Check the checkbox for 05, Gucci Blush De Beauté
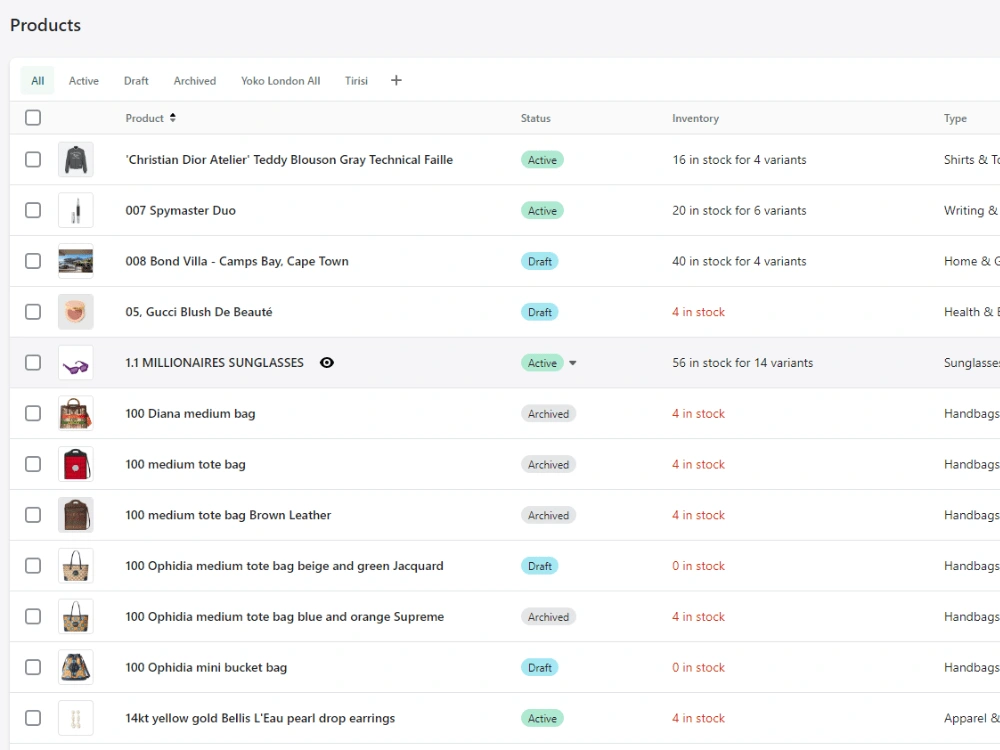This screenshot has height=750, width=1000. pyautogui.click(x=33, y=311)
